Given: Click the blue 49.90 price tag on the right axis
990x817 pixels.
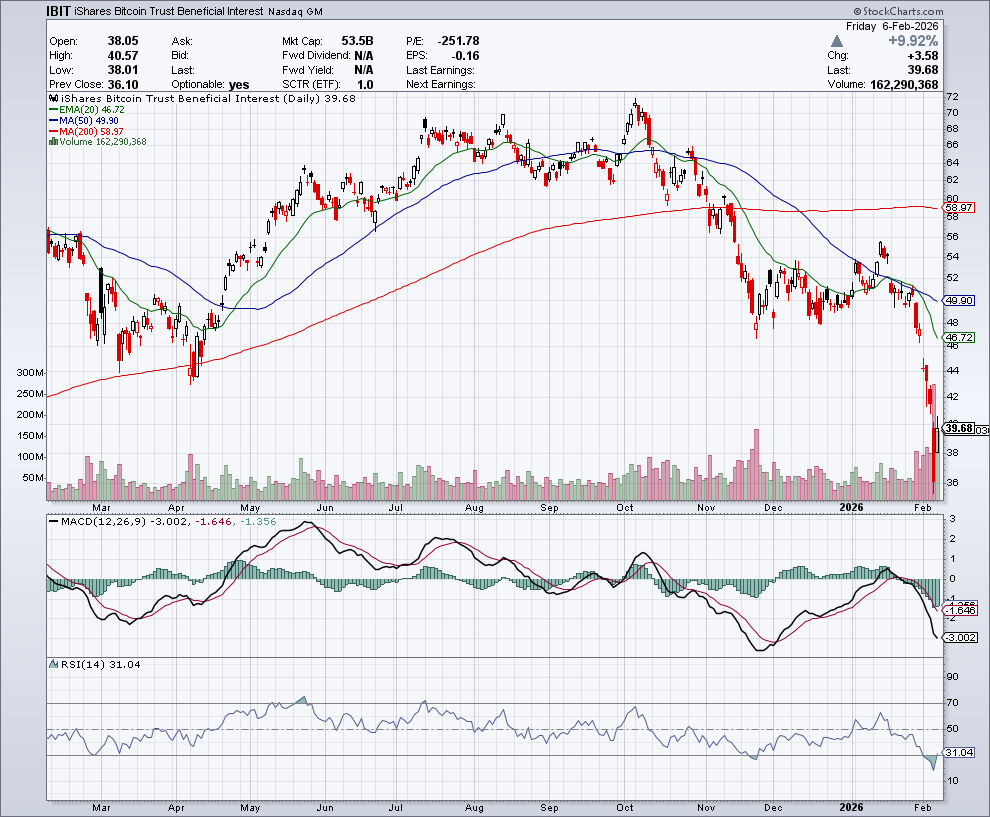Looking at the screenshot, I should (x=959, y=301).
